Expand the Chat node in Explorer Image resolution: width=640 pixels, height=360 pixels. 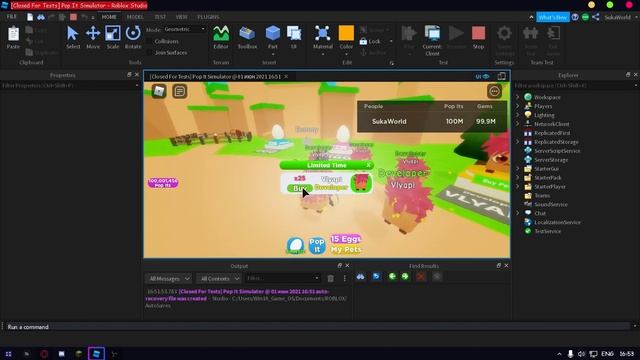(x=518, y=213)
